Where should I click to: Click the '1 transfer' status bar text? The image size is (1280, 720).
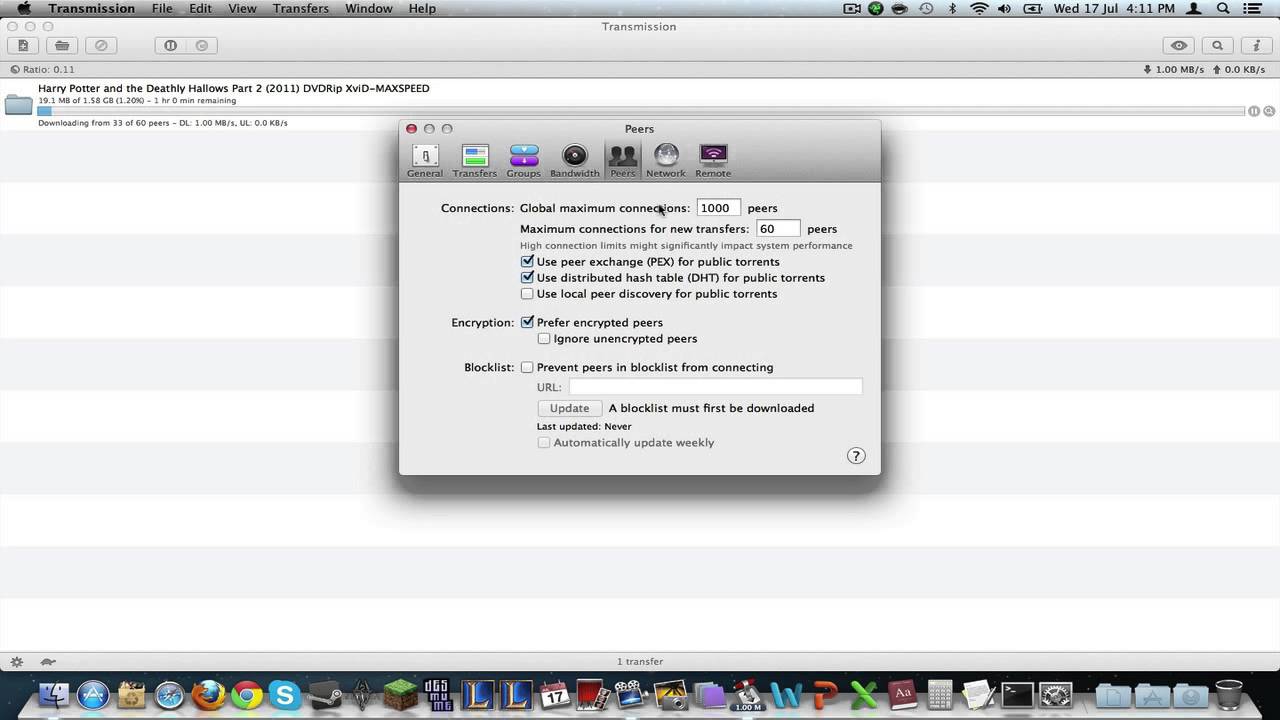(640, 662)
